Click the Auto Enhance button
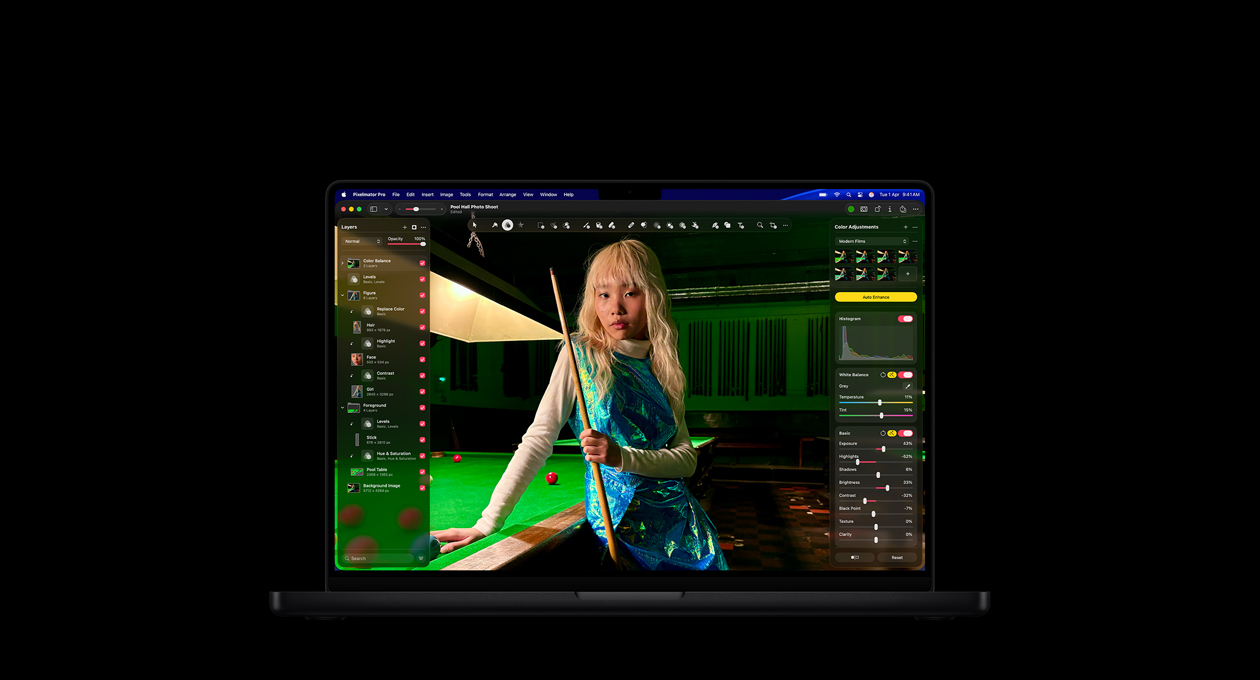The width and height of the screenshot is (1260, 680). [876, 296]
